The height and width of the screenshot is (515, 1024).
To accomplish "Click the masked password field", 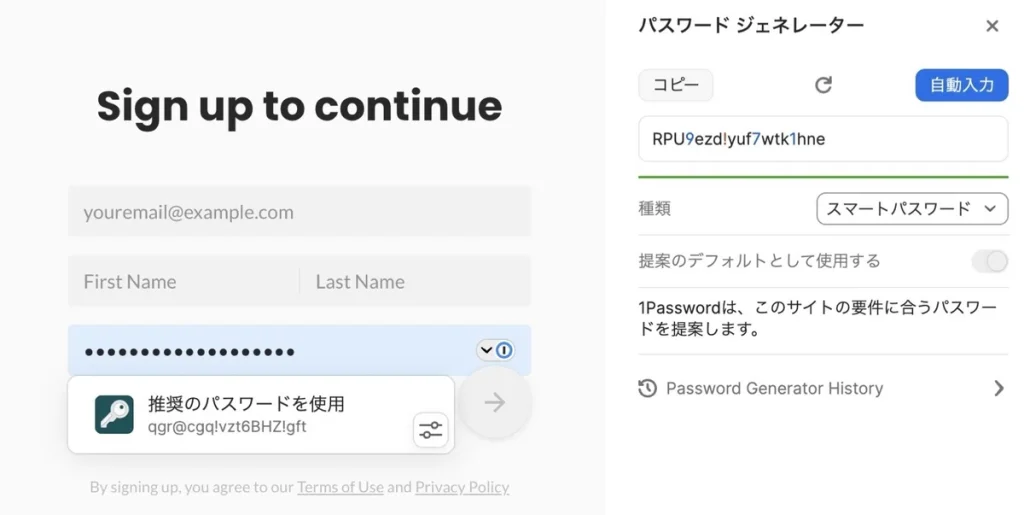I will 270,351.
